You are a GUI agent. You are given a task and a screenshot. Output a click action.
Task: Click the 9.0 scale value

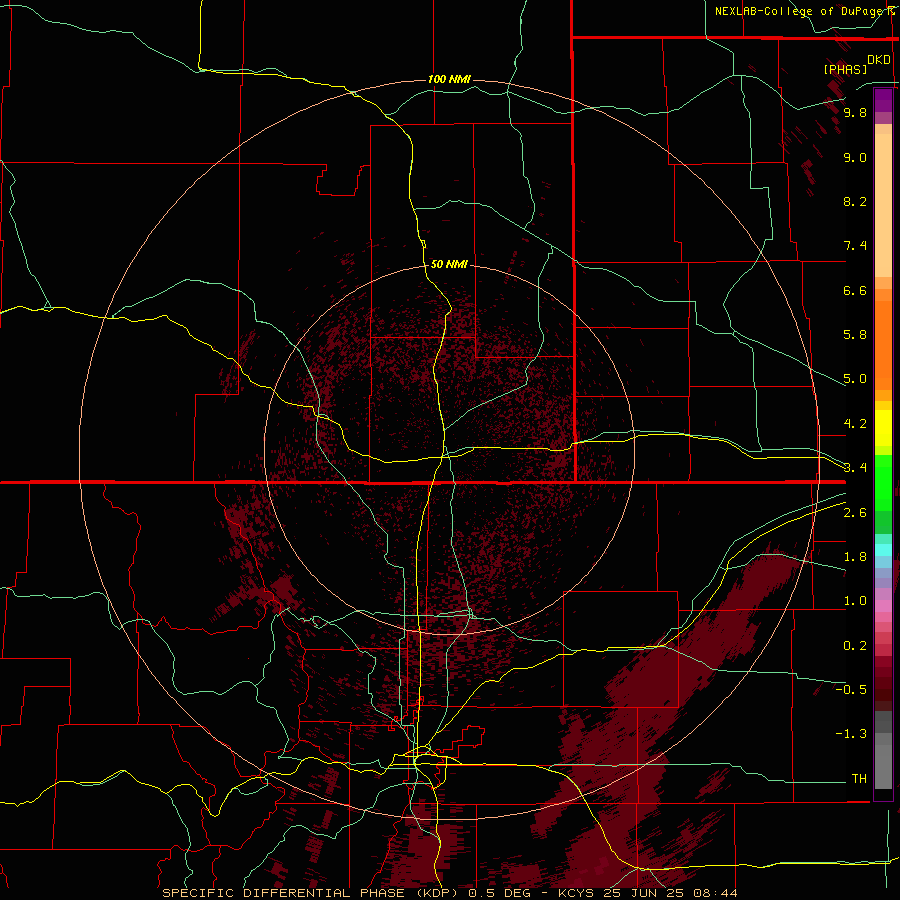855,157
